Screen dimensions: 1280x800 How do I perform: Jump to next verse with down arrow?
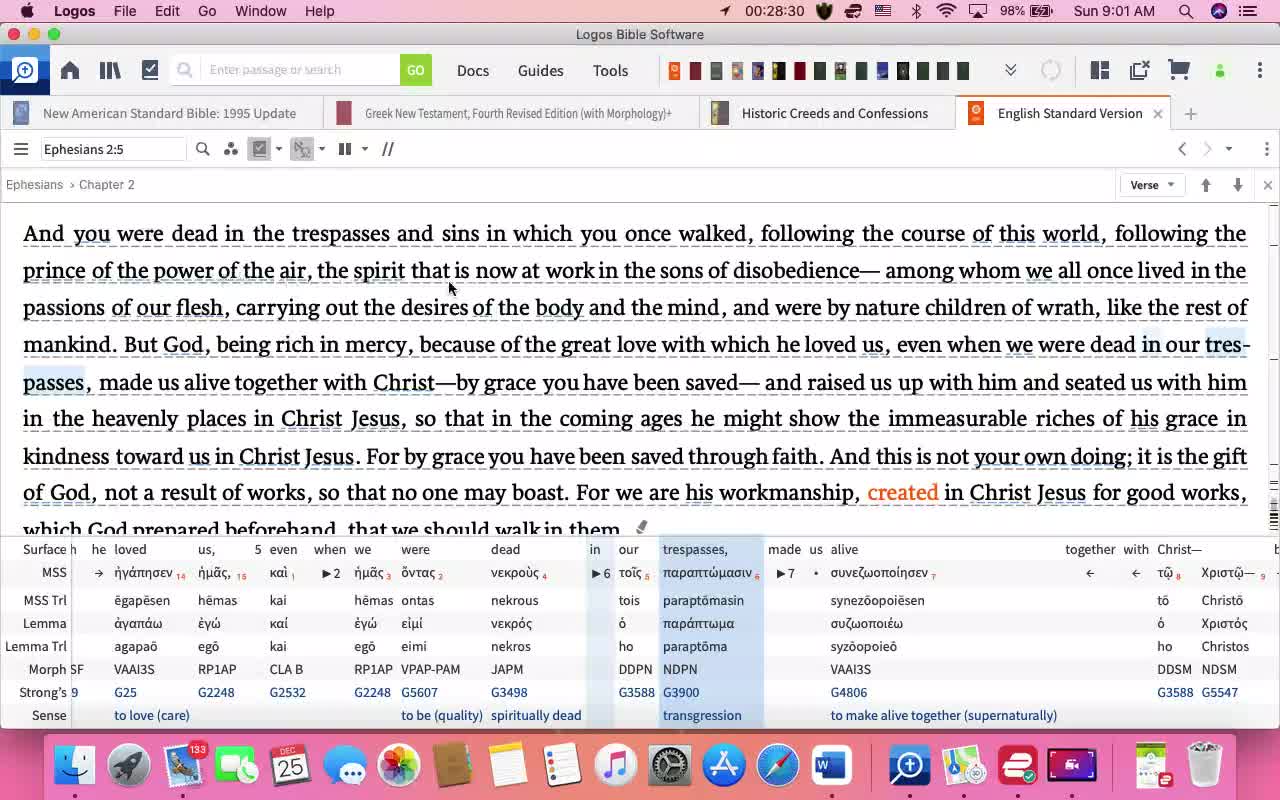[1238, 185]
